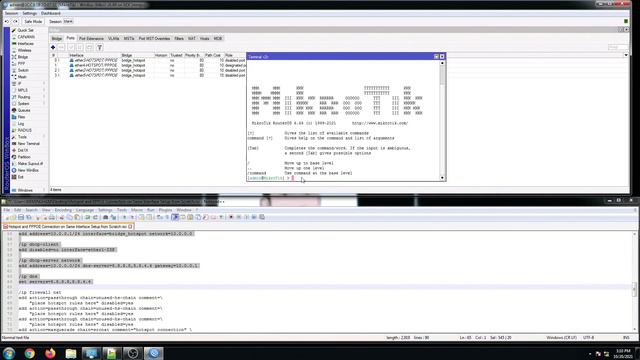Open Files in WinBox sidebar
Viewport: 640px width, 360px height.
[21, 117]
